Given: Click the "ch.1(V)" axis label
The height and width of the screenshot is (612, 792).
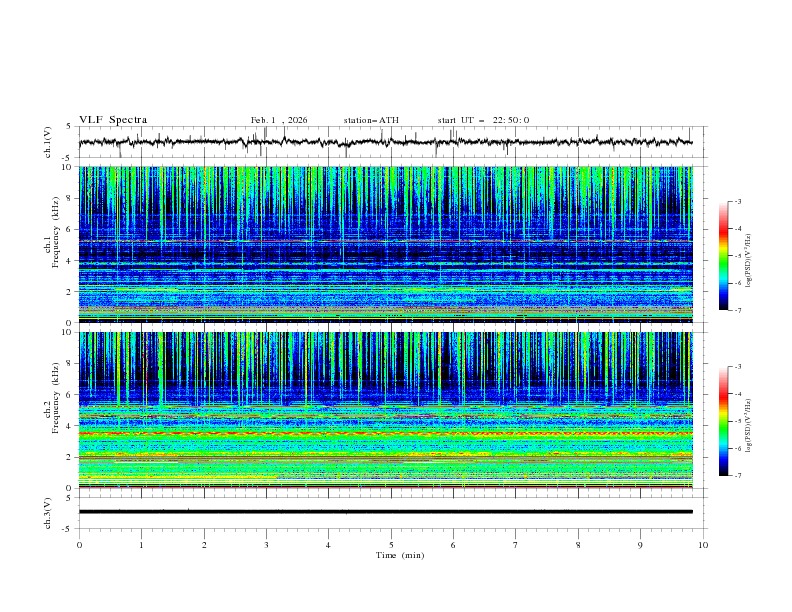Looking at the screenshot, I should point(48,142).
